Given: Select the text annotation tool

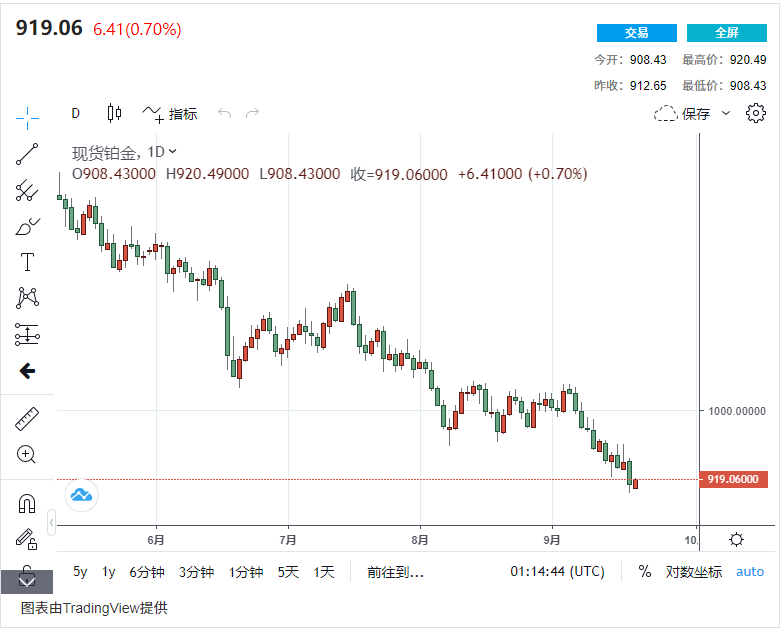Looking at the screenshot, I should click(x=27, y=263).
